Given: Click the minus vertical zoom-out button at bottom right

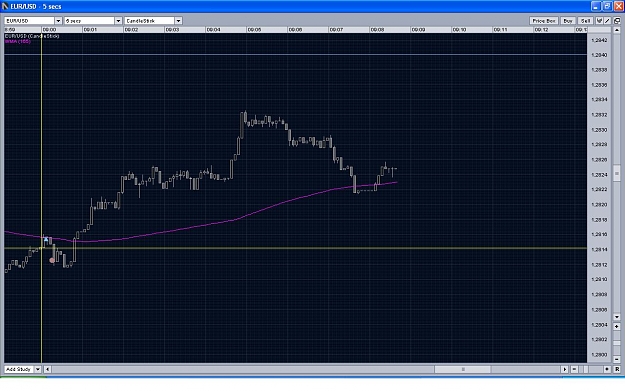Looking at the screenshot, I should [617, 359].
